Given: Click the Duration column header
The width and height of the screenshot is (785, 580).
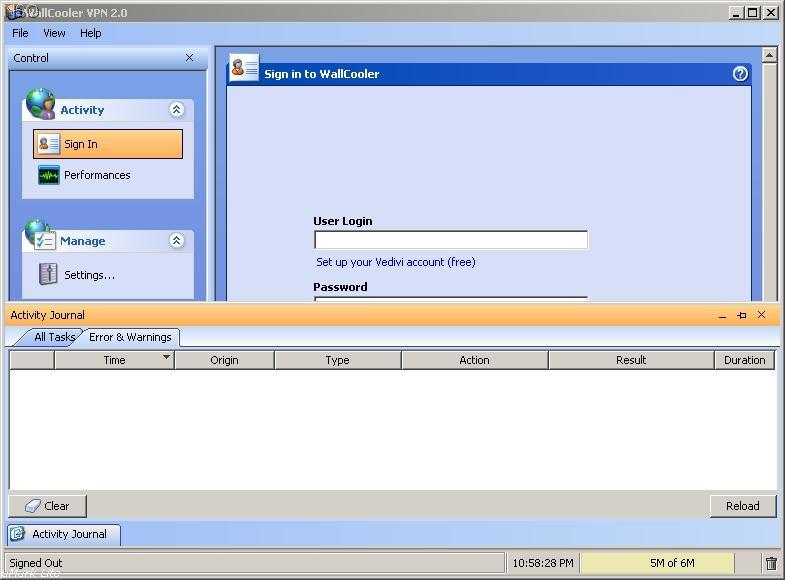Looking at the screenshot, I should 744,360.
